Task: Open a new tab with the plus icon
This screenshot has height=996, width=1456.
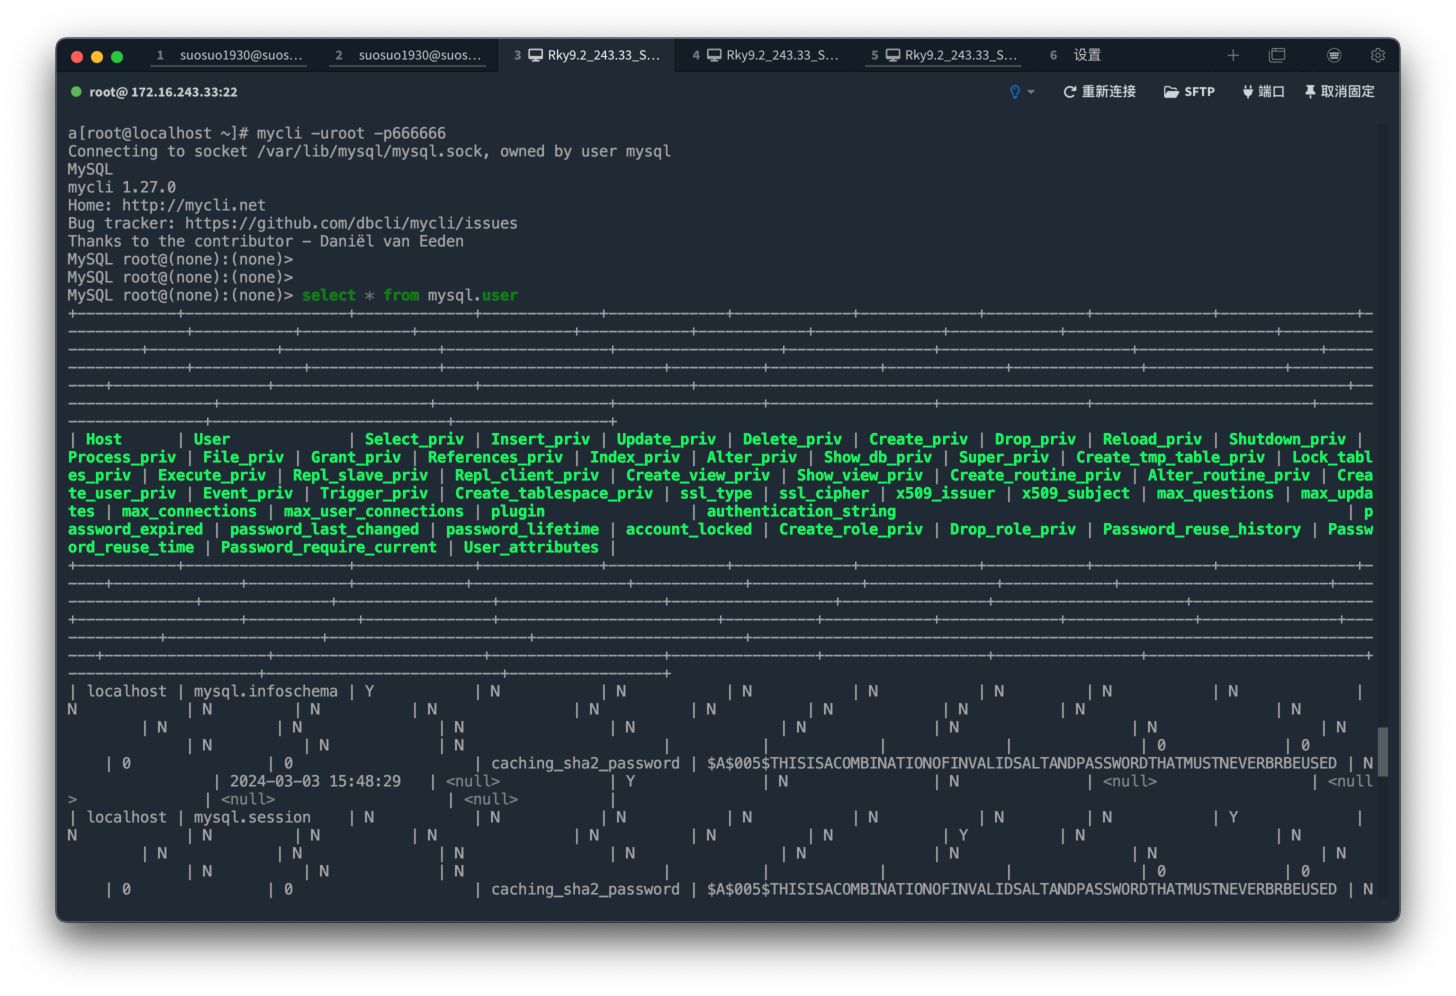Action: (1233, 55)
